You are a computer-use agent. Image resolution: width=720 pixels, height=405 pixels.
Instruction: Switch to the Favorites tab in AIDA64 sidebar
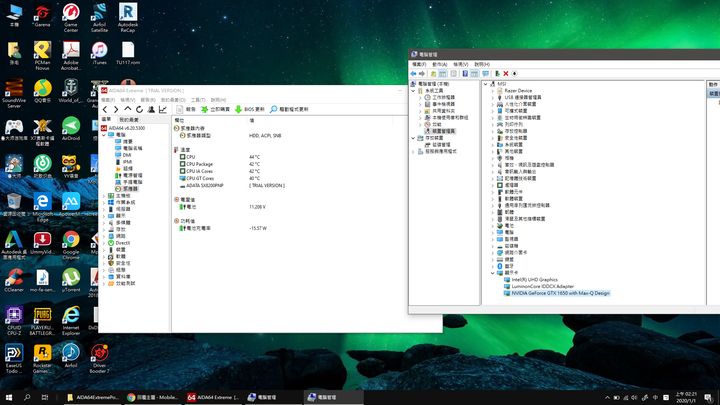[x=129, y=119]
